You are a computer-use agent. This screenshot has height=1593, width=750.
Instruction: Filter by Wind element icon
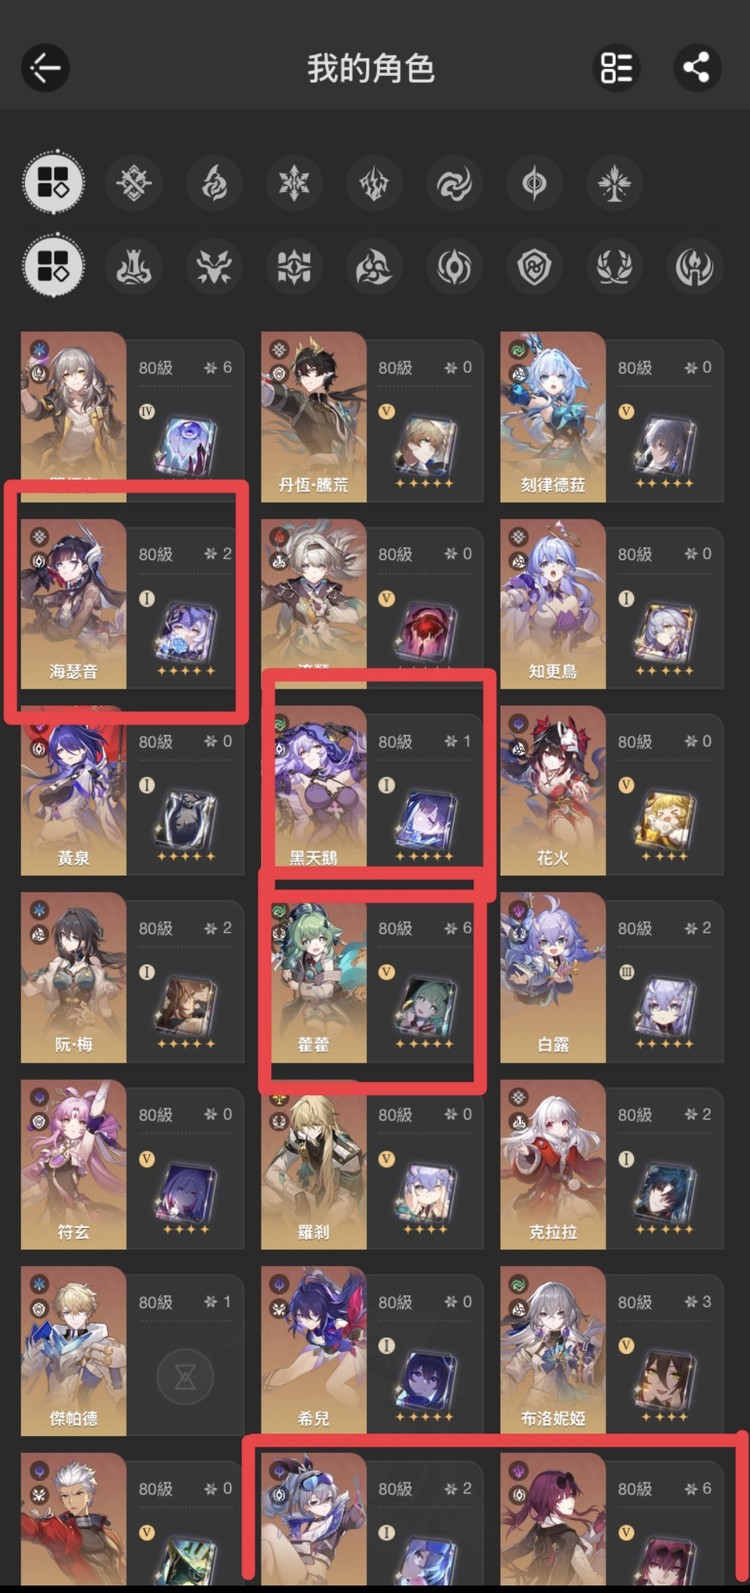click(455, 184)
